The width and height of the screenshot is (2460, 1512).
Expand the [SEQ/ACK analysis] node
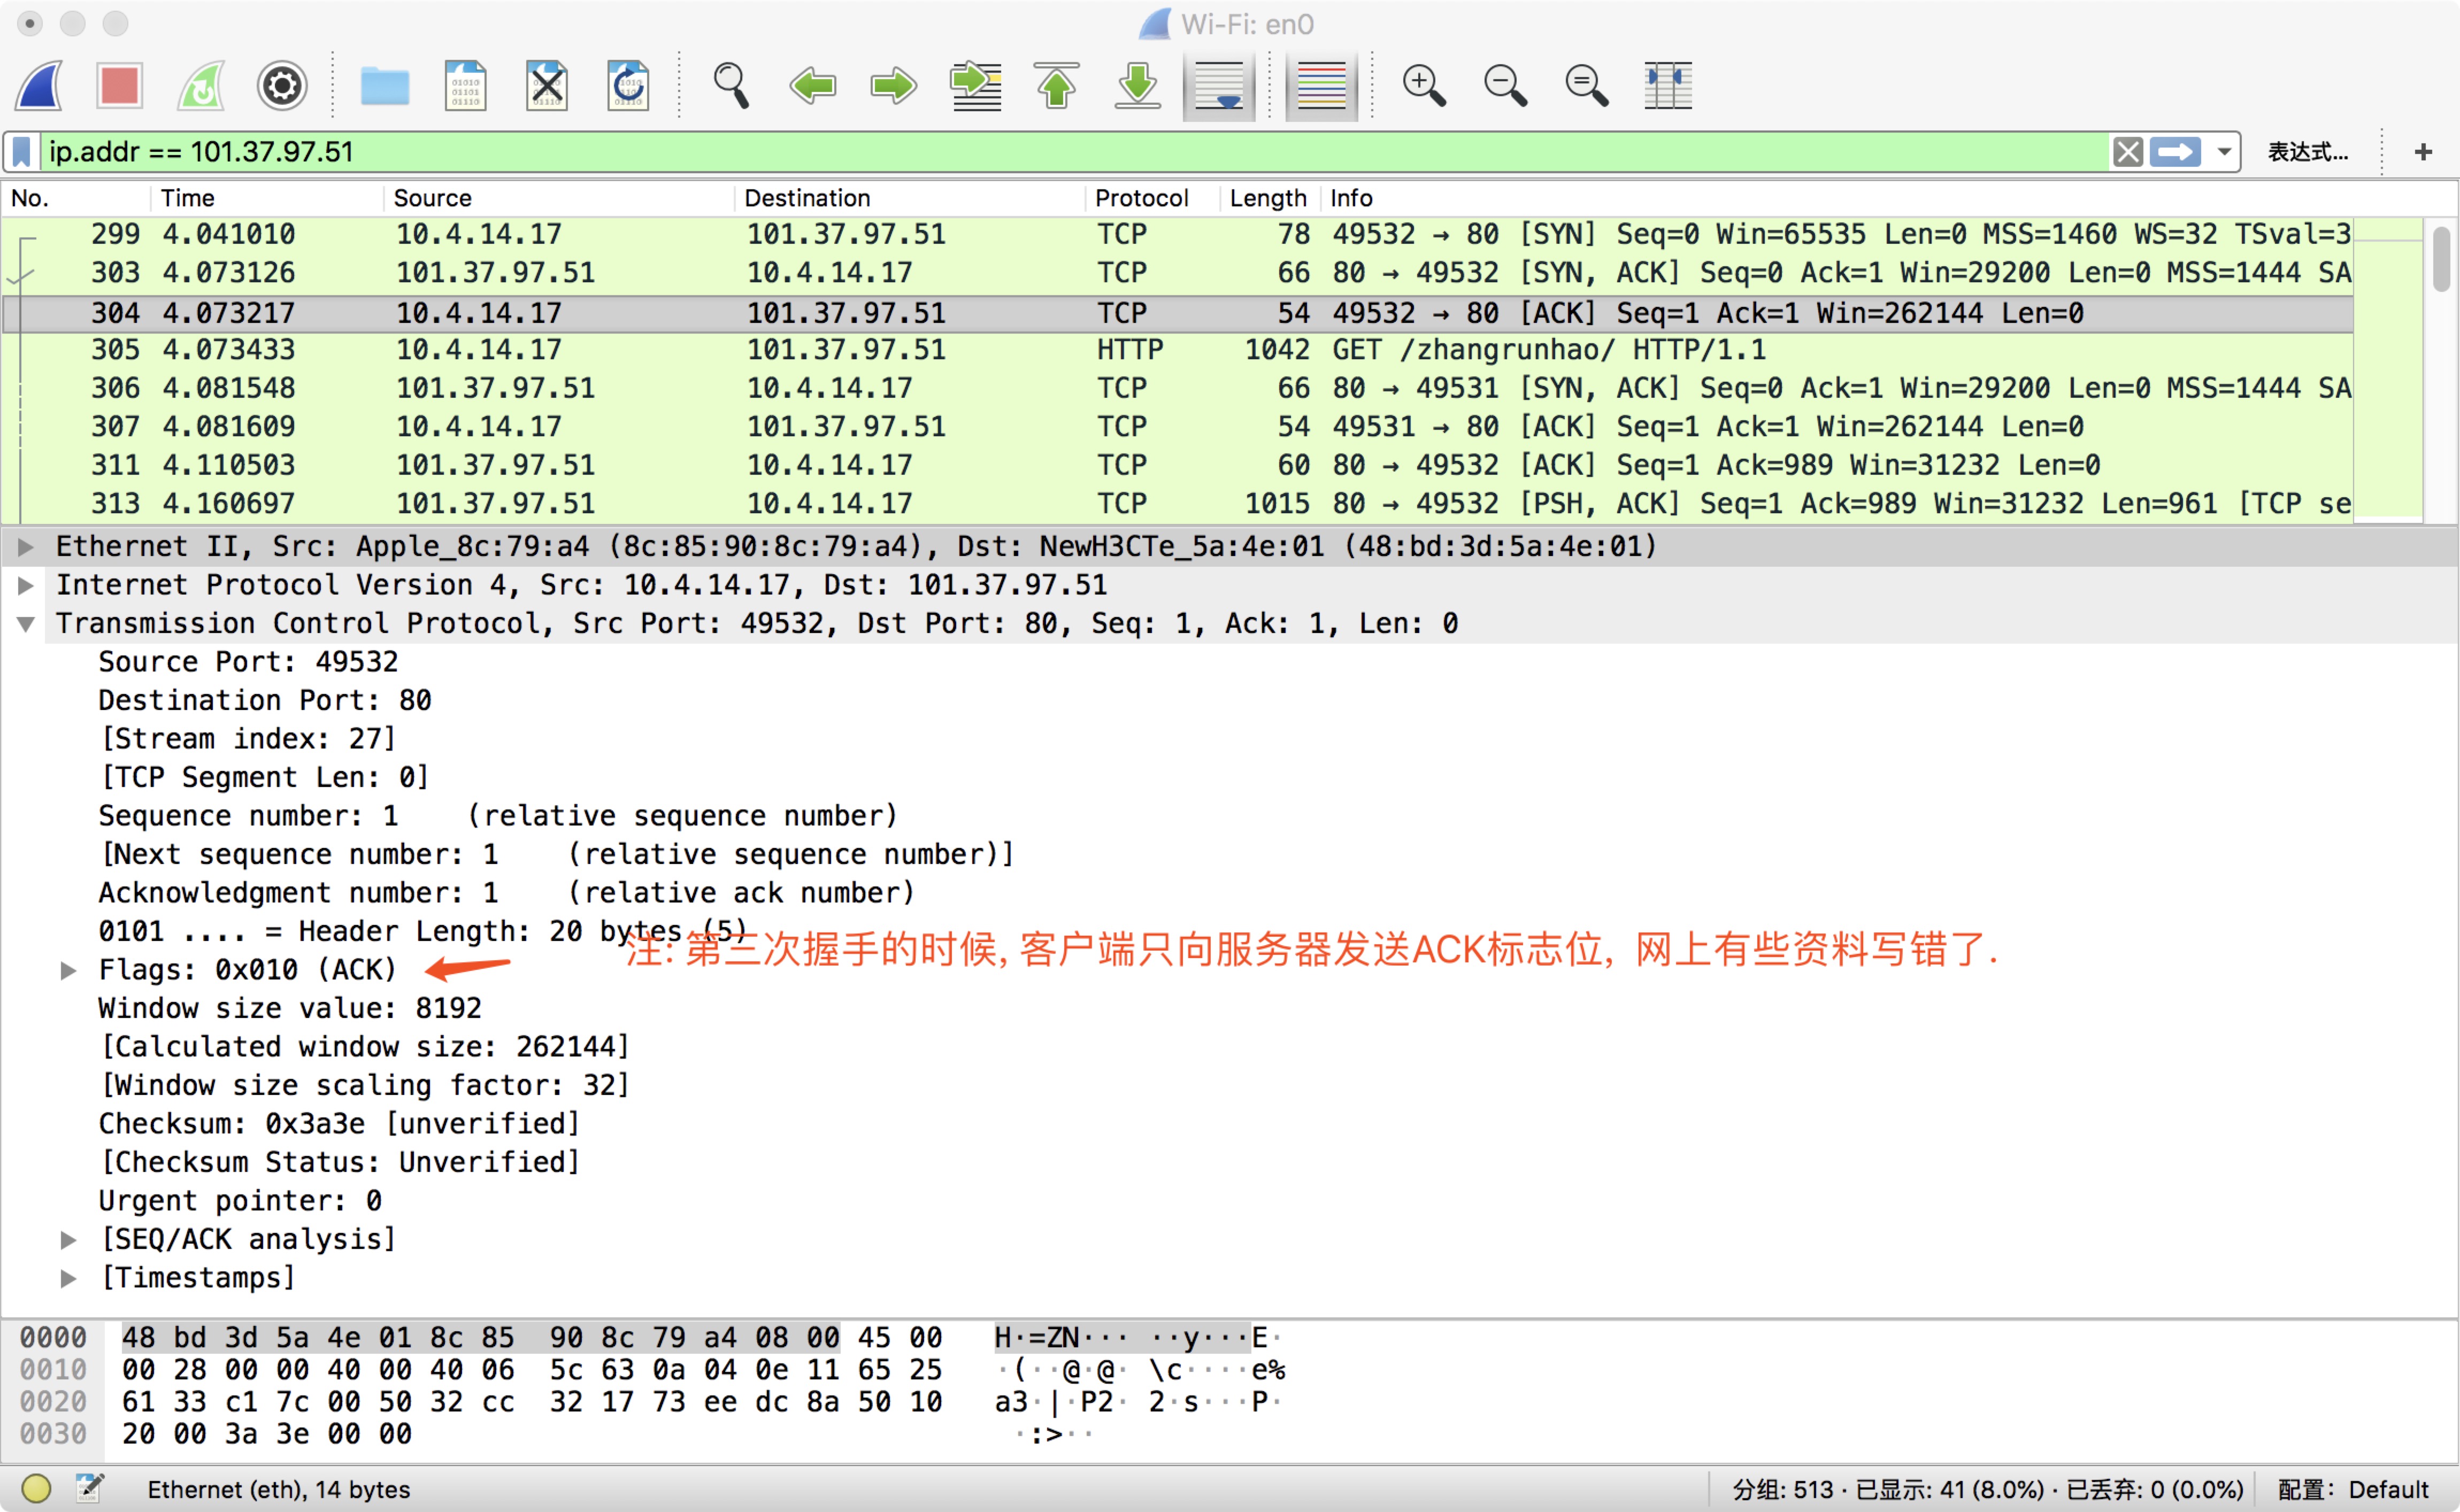(68, 1240)
